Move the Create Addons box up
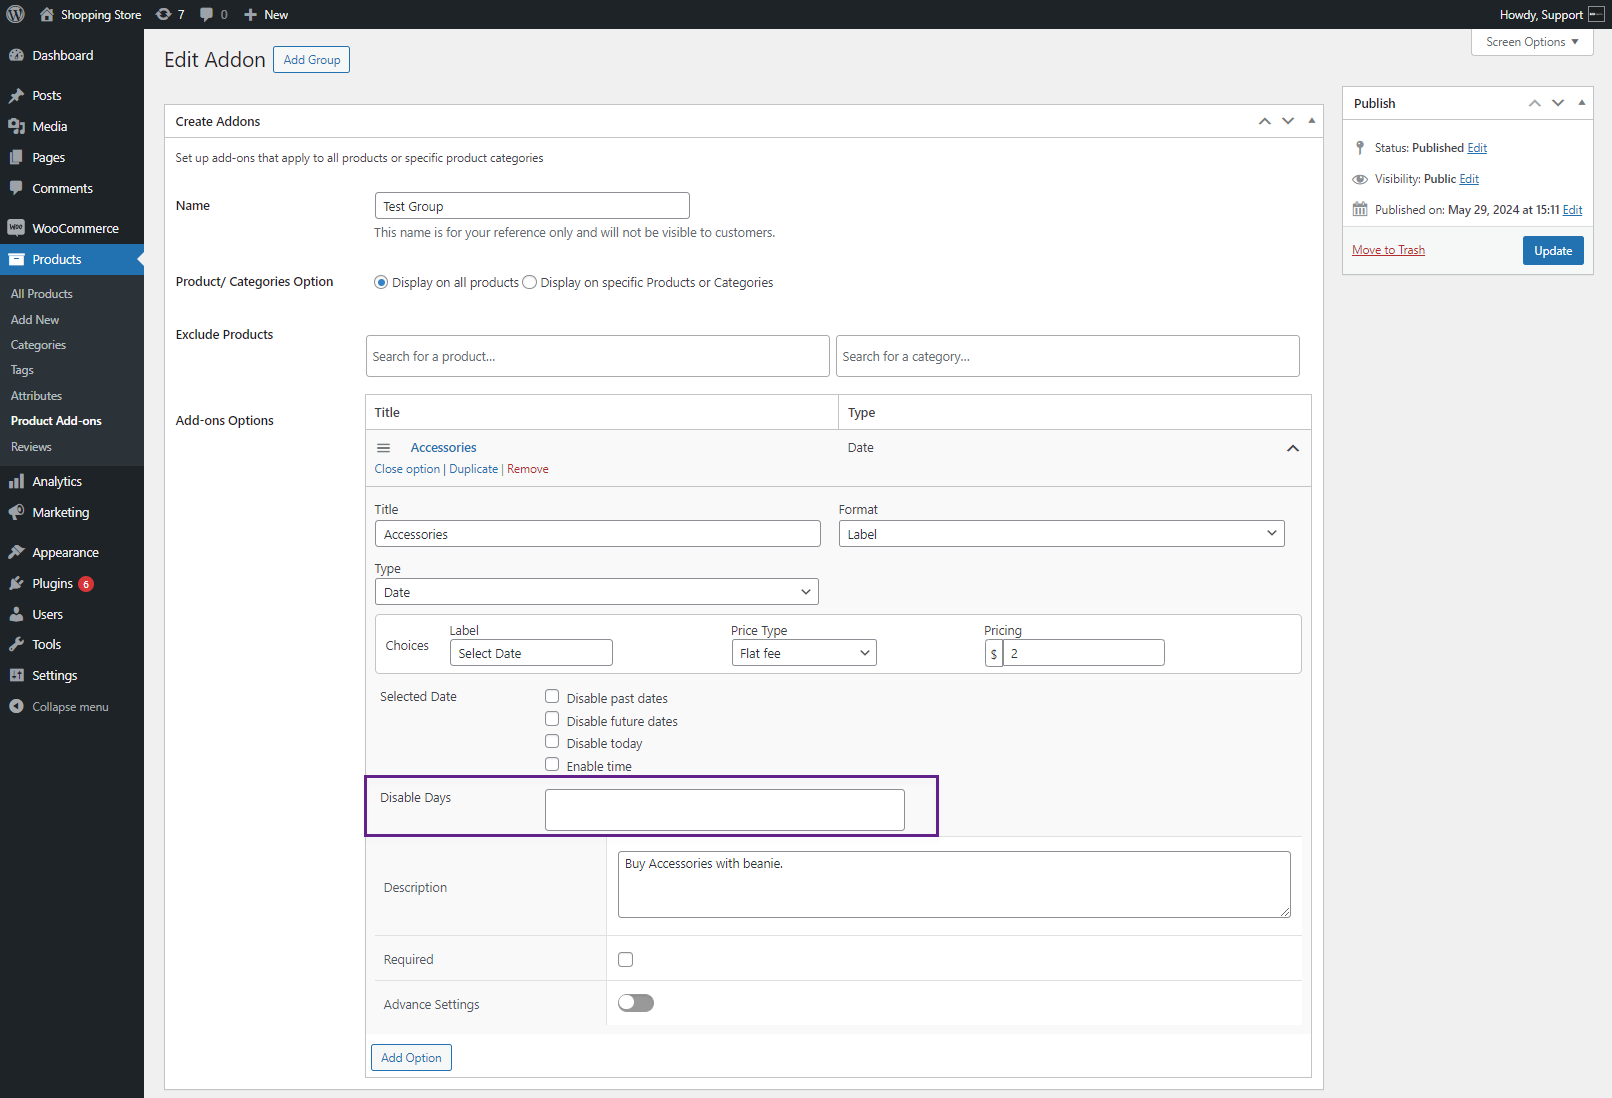1612x1098 pixels. coord(1265,121)
